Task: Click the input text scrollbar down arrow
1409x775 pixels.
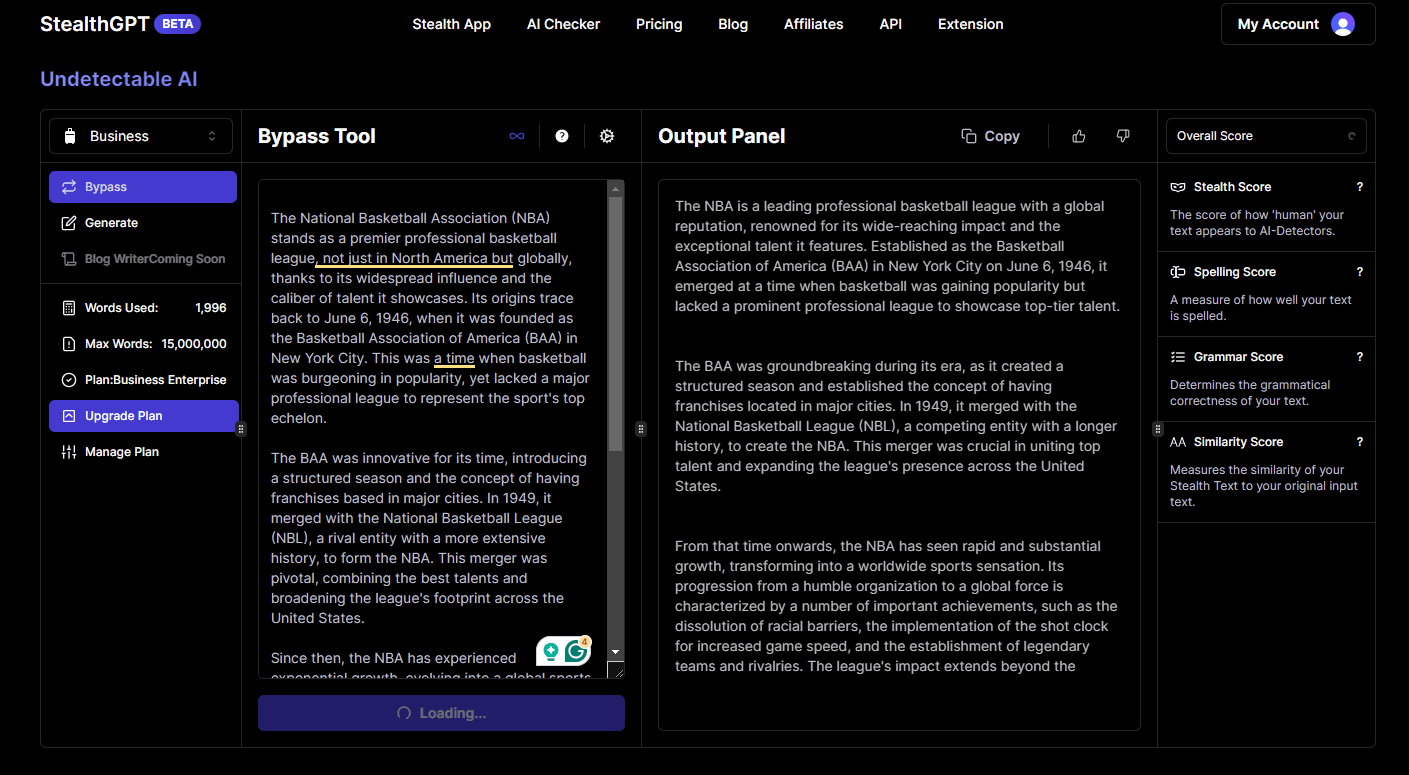Action: 616,652
